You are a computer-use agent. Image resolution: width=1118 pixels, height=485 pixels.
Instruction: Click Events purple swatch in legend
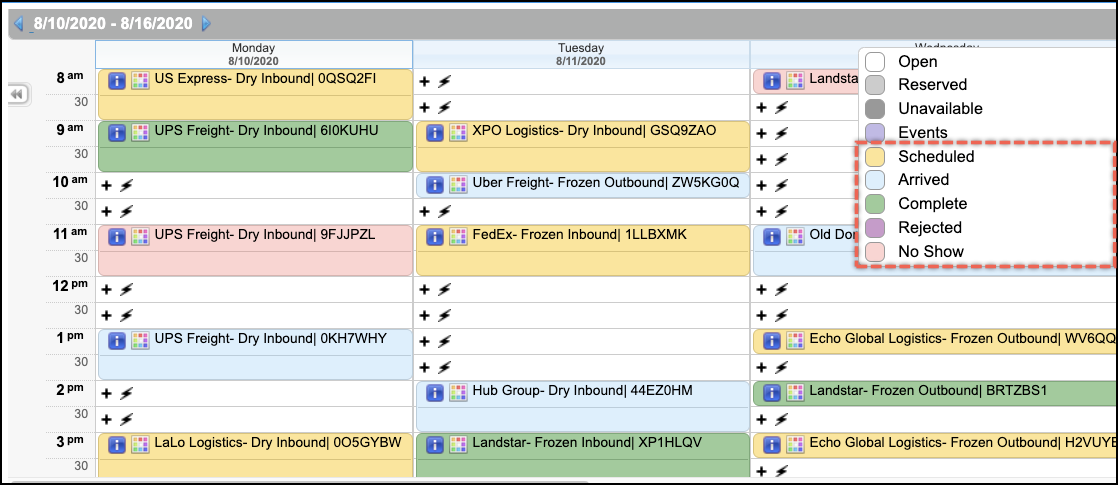tap(875, 132)
